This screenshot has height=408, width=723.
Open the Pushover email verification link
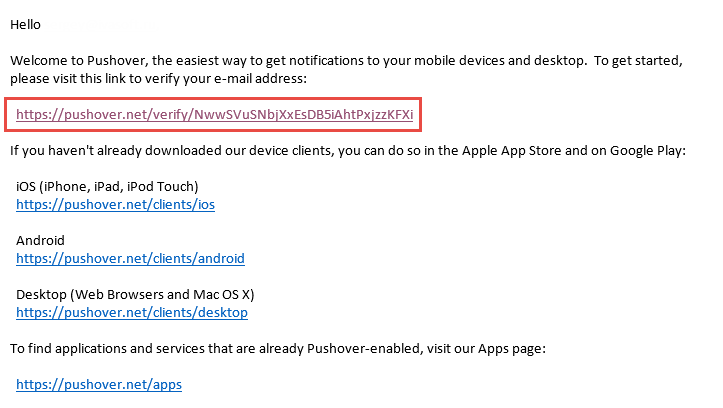pos(214,115)
